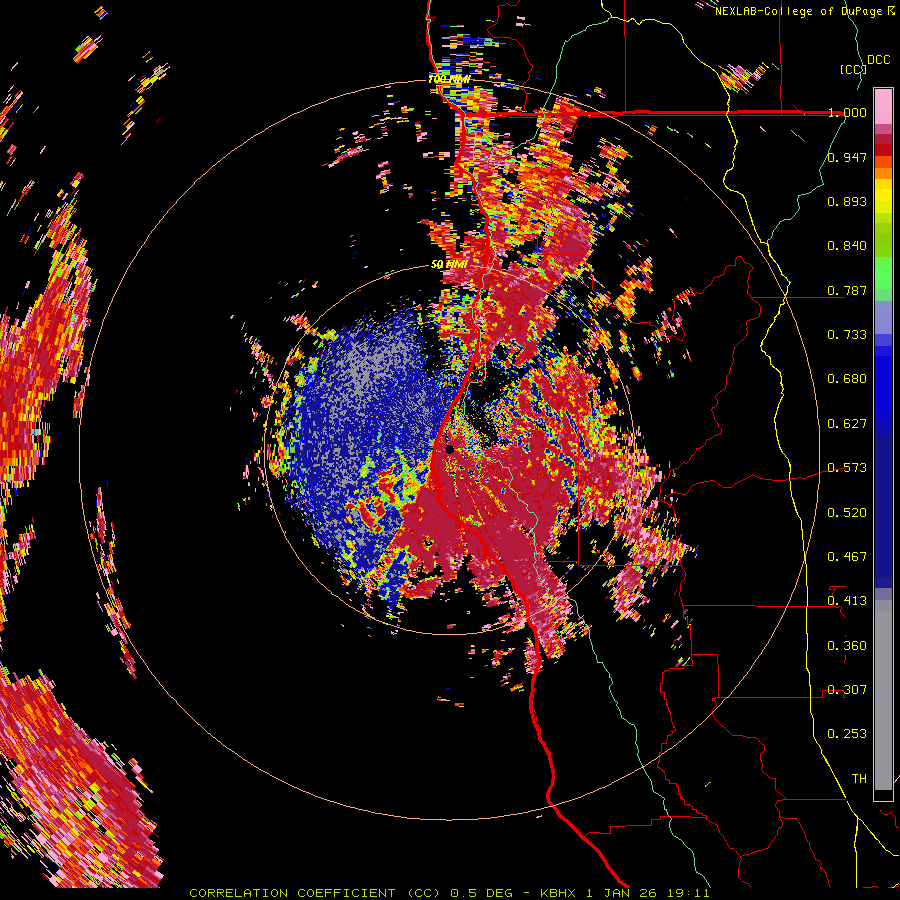The image size is (900, 900).
Task: Pick the gray lower segment of the color bar
Action: [x=883, y=695]
